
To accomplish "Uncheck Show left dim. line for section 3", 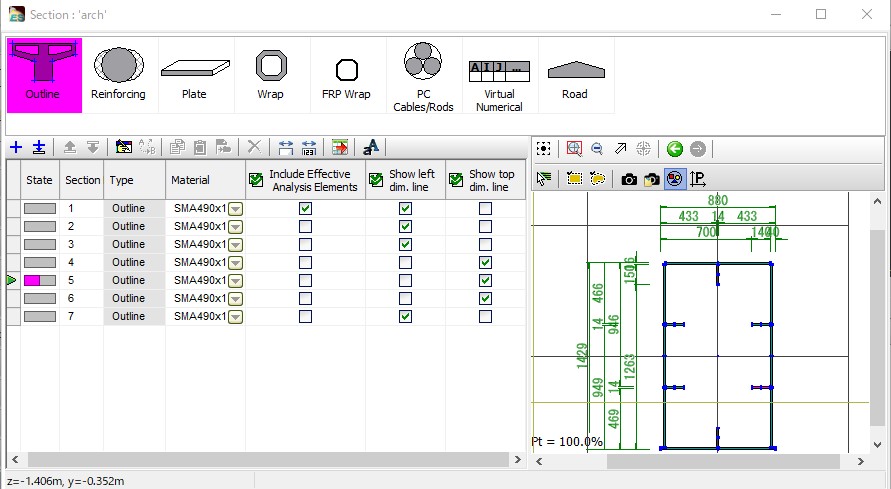I will (x=405, y=244).
